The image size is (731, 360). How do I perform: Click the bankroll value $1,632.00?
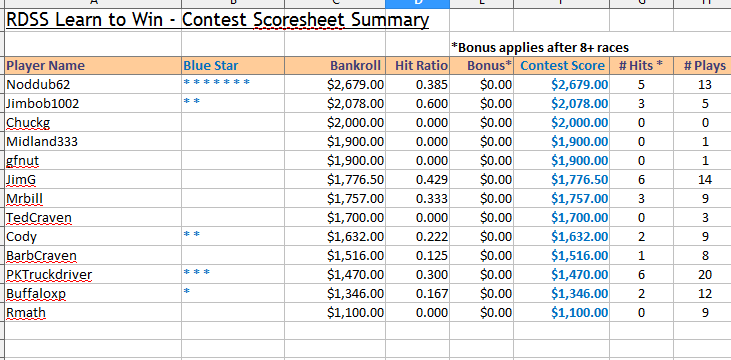335,237
